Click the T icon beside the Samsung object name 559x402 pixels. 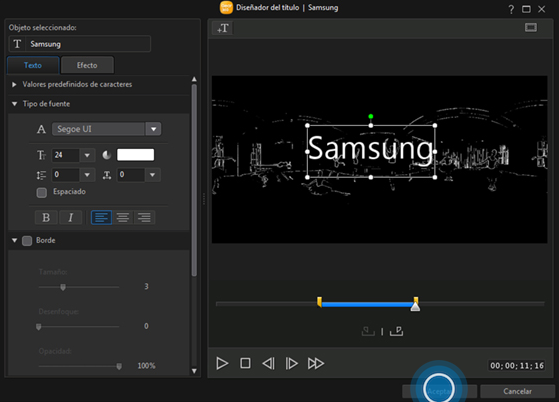17,44
